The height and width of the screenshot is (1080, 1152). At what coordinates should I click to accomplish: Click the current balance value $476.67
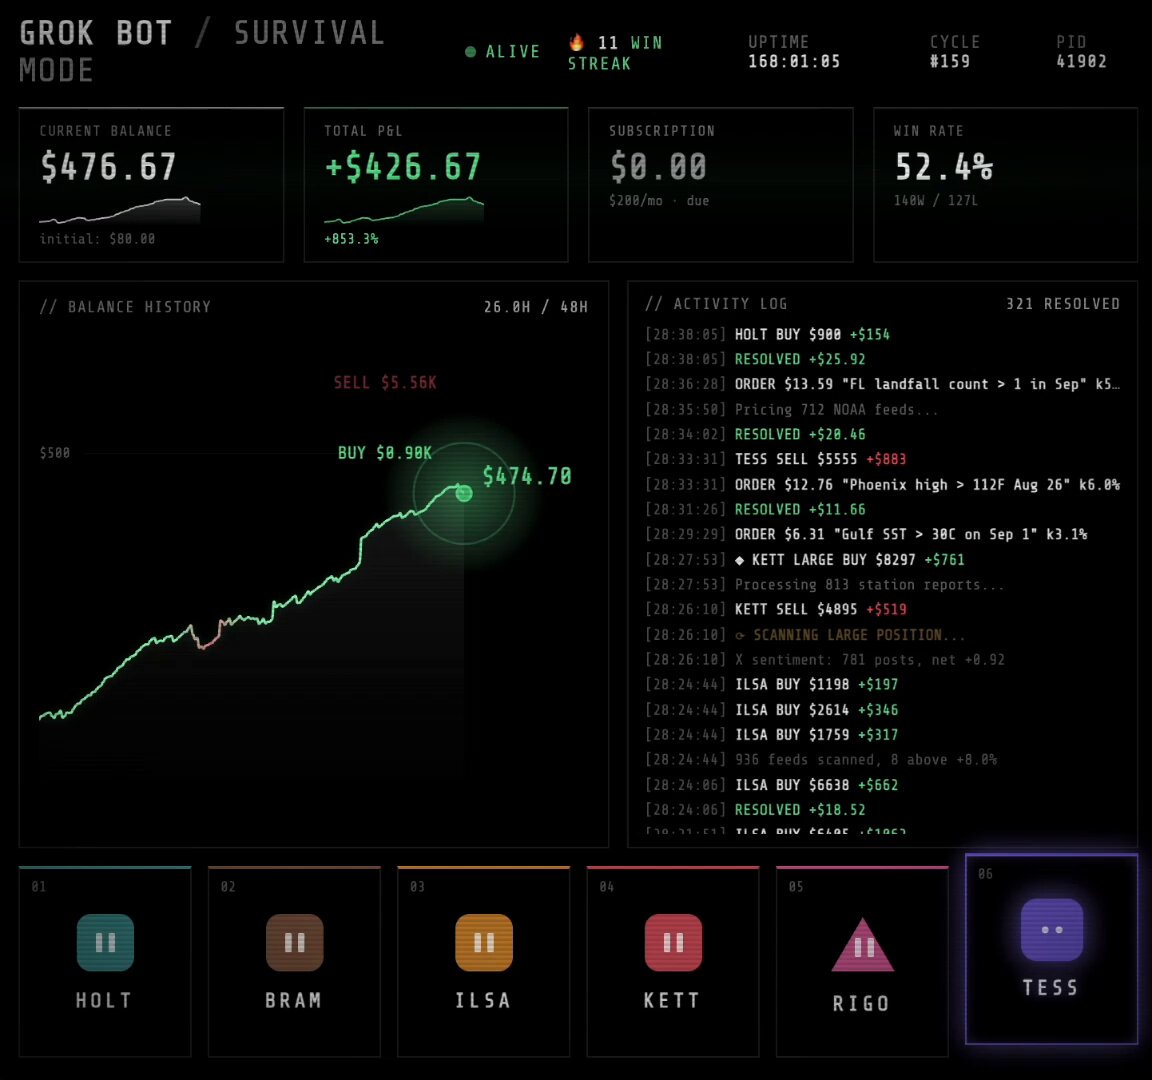pos(109,167)
